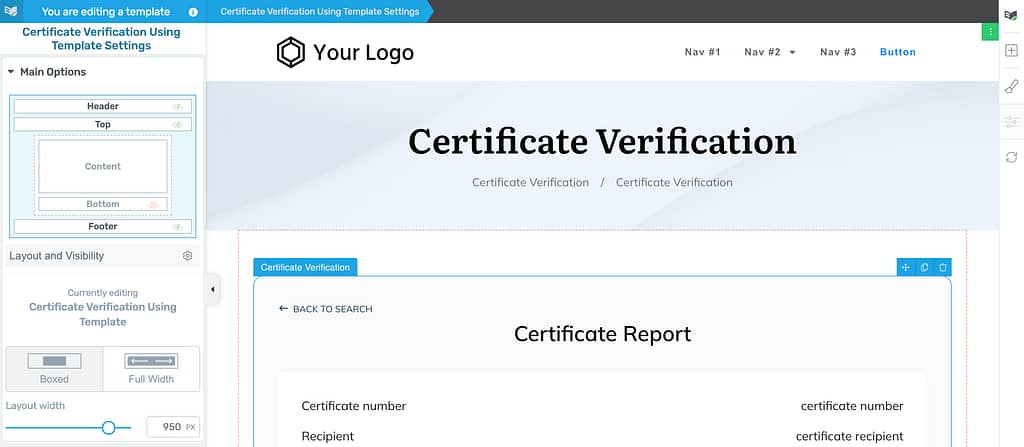Open the add element plus icon in right sidebar

tap(1011, 51)
